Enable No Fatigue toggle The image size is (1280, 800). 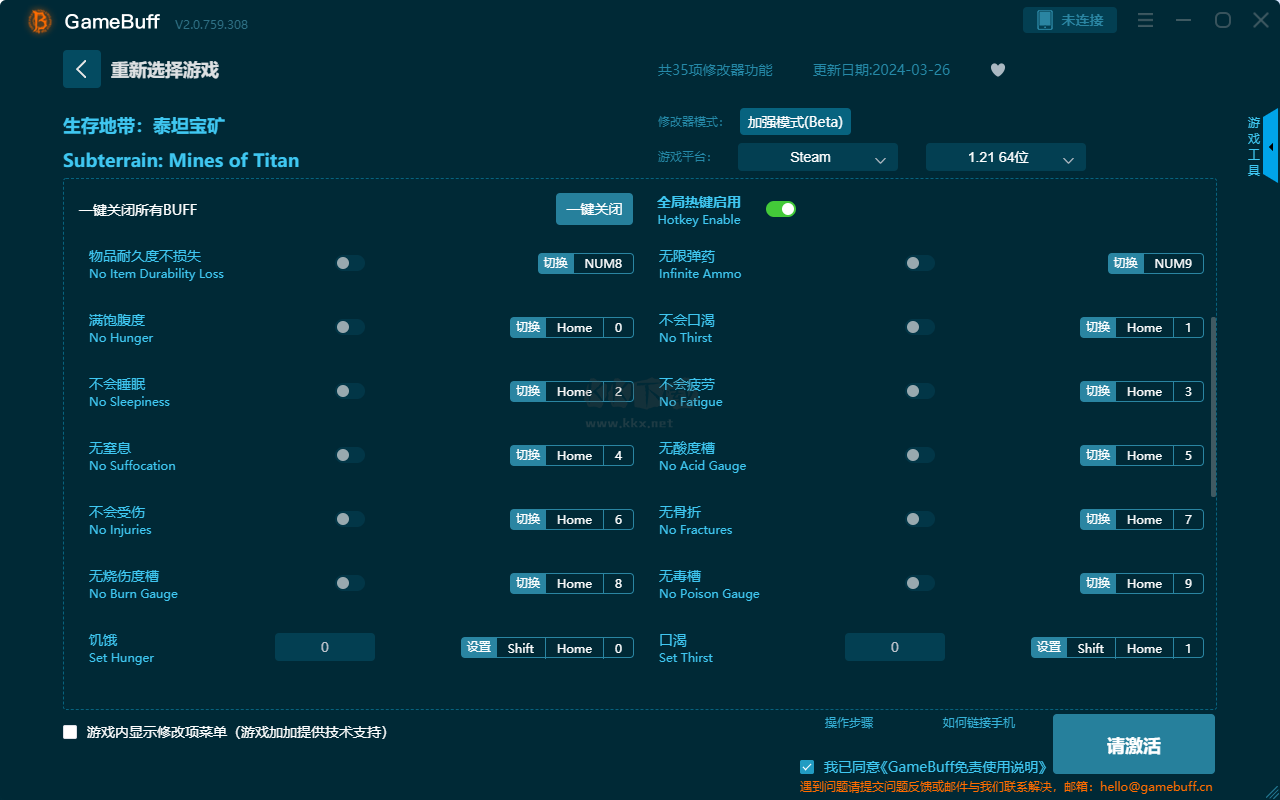click(919, 391)
